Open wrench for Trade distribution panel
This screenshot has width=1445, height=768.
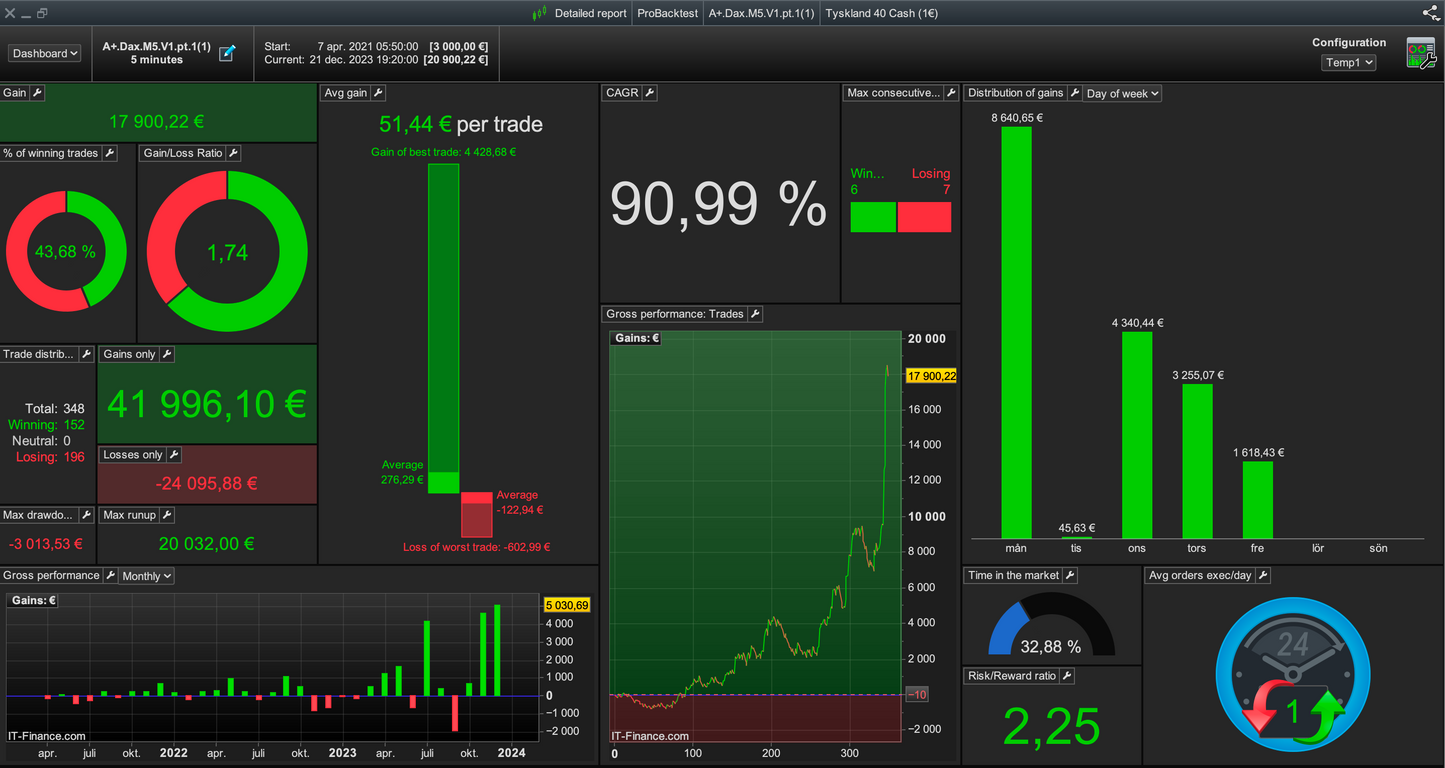[87, 354]
